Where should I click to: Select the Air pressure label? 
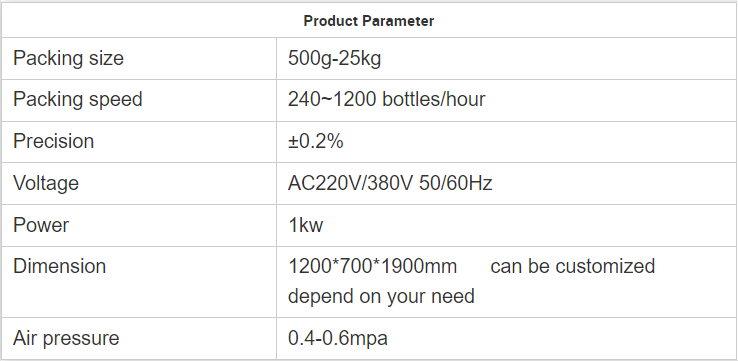click(66, 338)
